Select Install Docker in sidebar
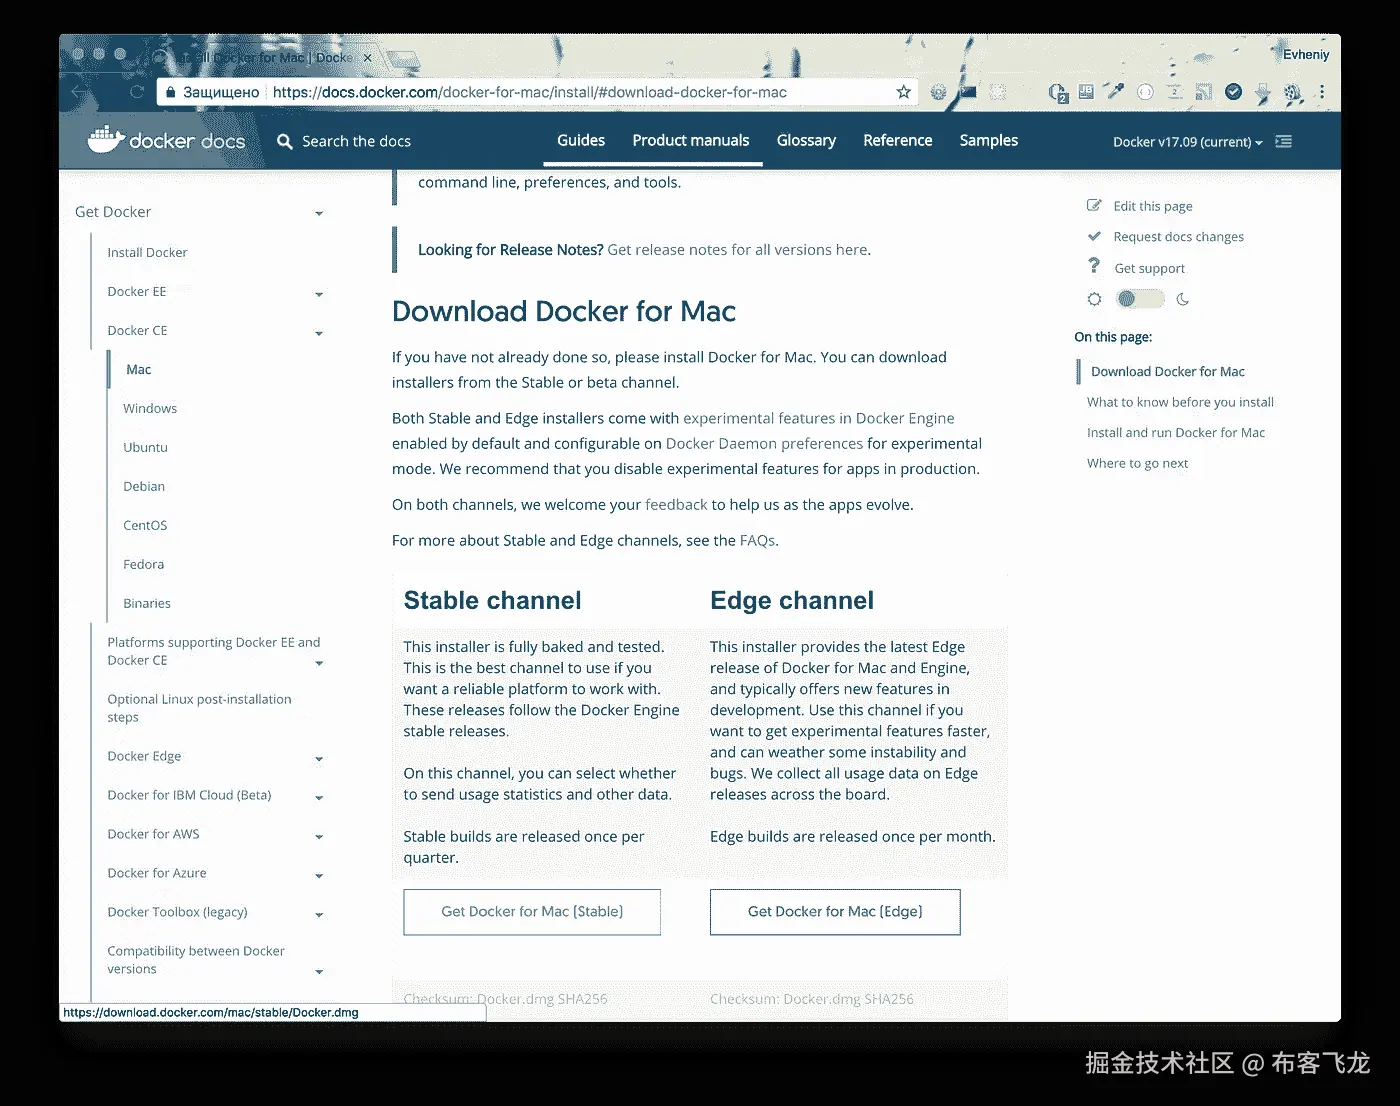Viewport: 1400px width, 1106px height. [147, 253]
